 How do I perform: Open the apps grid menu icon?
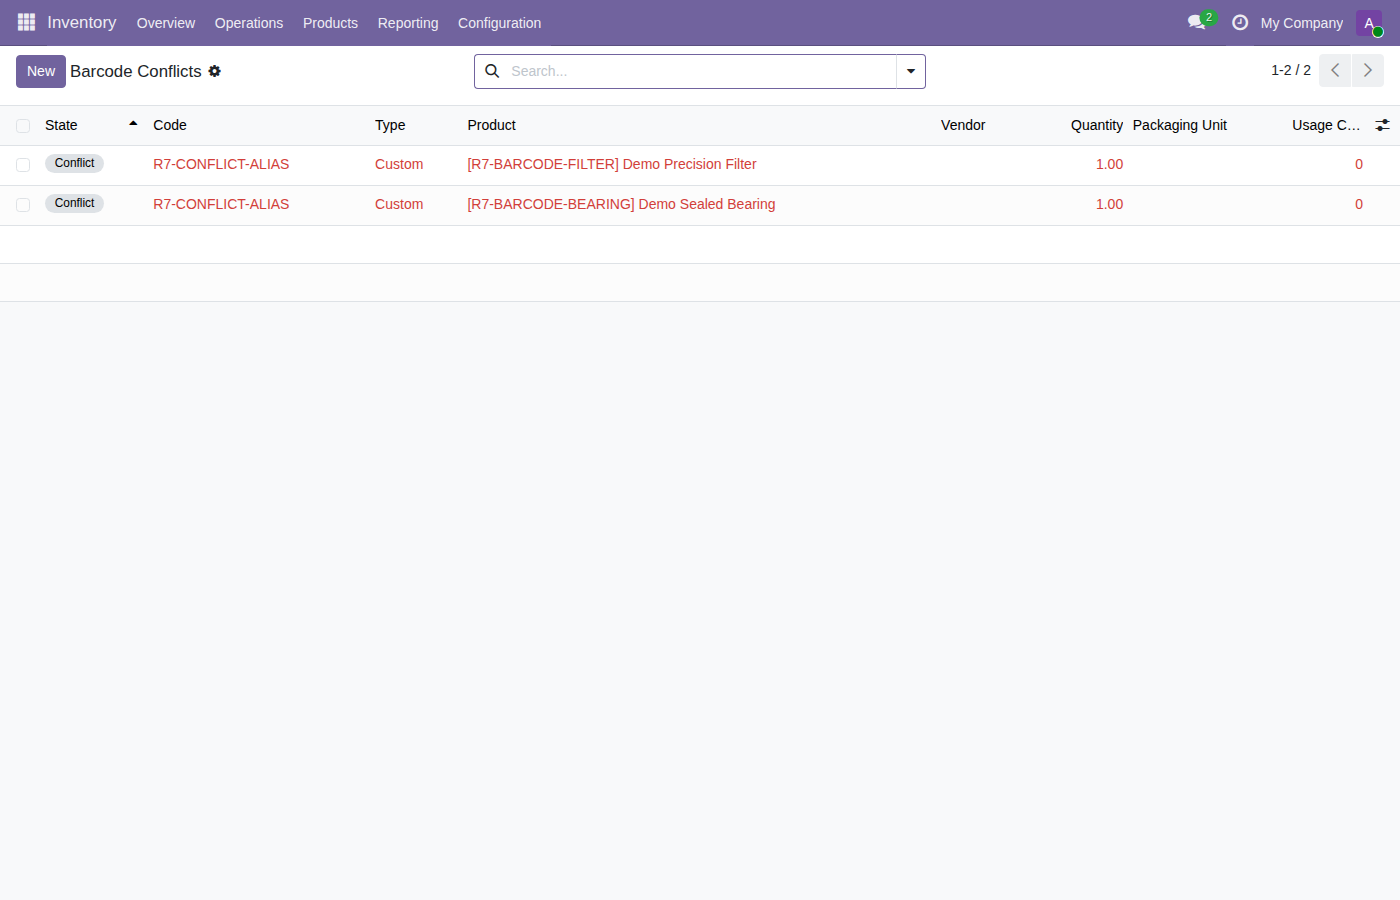point(26,22)
